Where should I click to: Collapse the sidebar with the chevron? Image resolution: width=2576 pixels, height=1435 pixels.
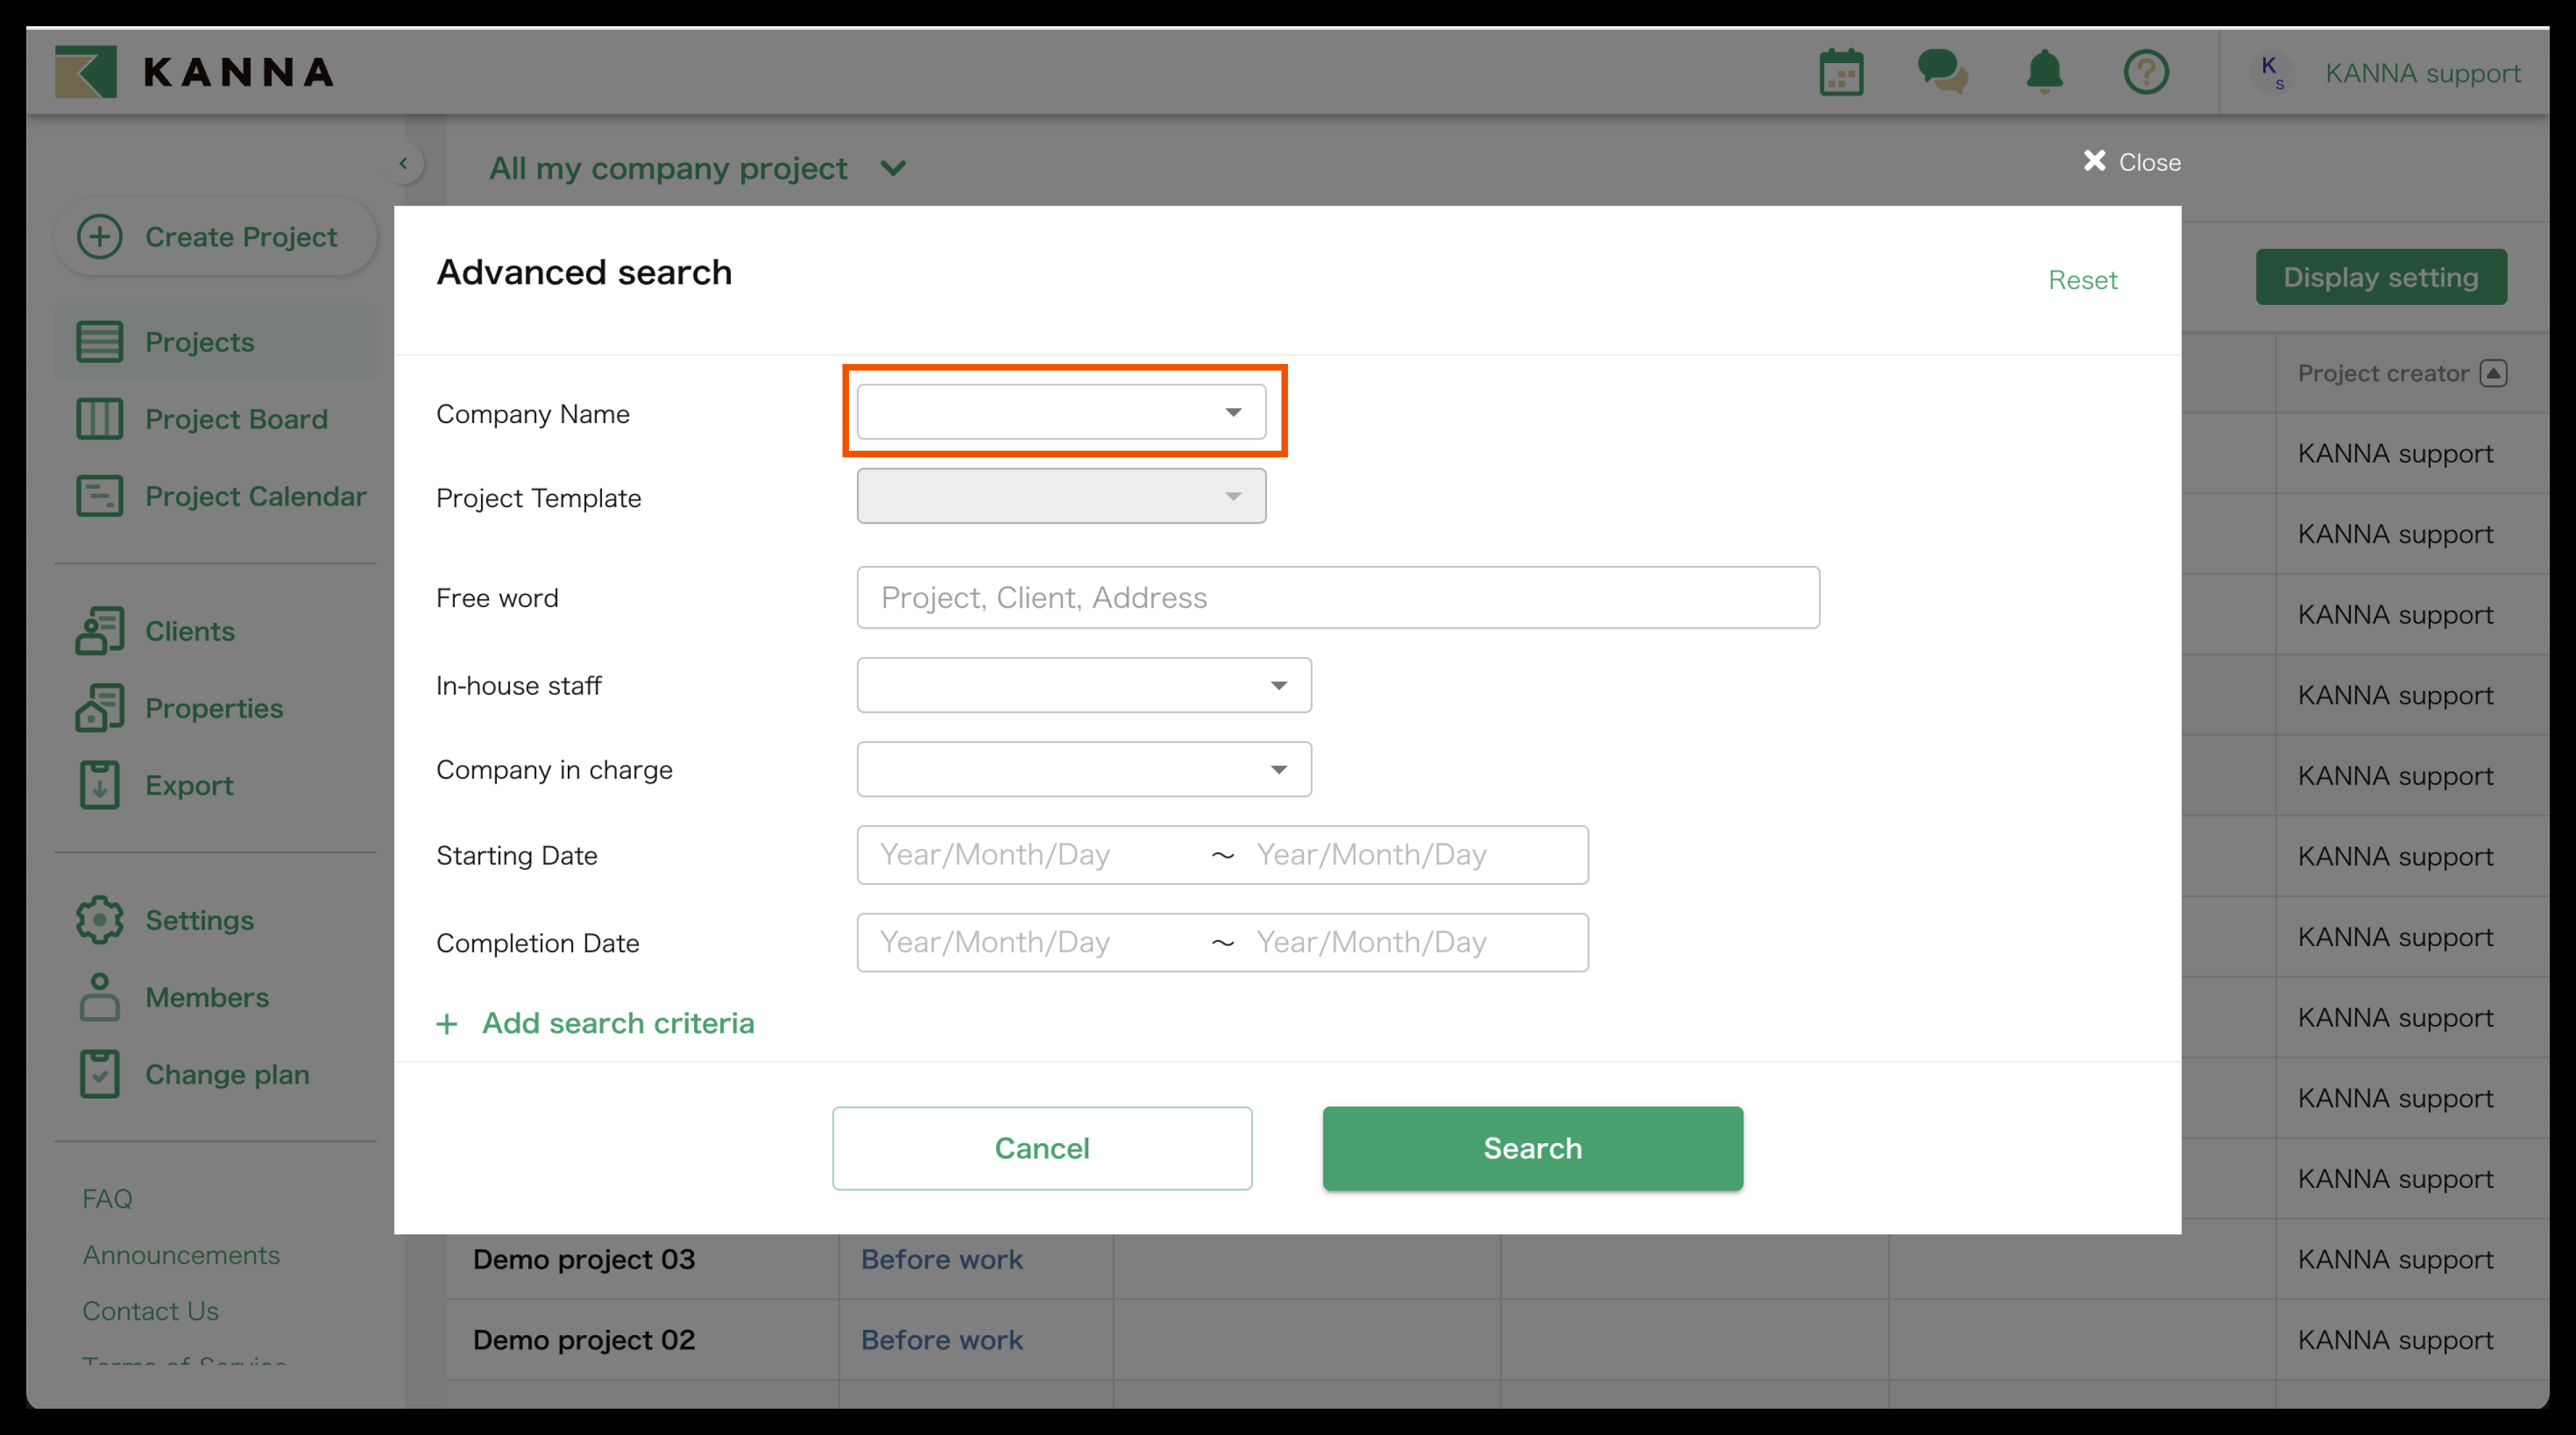click(404, 163)
